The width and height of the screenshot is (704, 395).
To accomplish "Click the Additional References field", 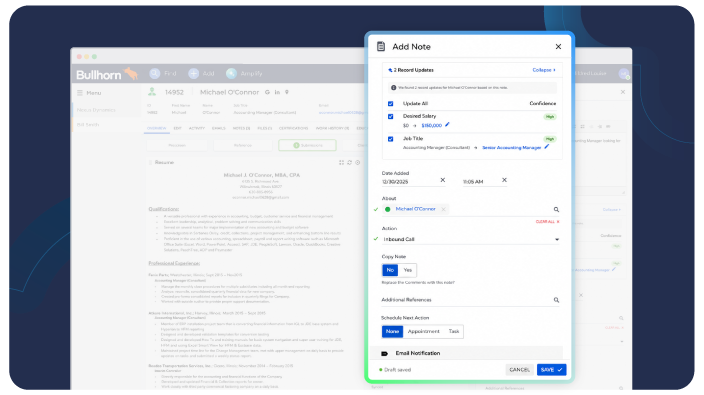I will coord(467,300).
